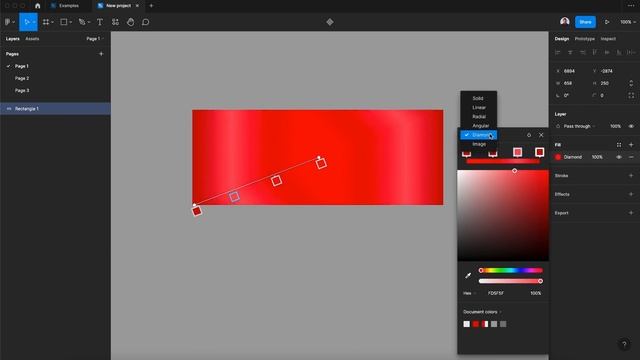
Task: Pick color with the eyedropper icon
Action: [468, 276]
